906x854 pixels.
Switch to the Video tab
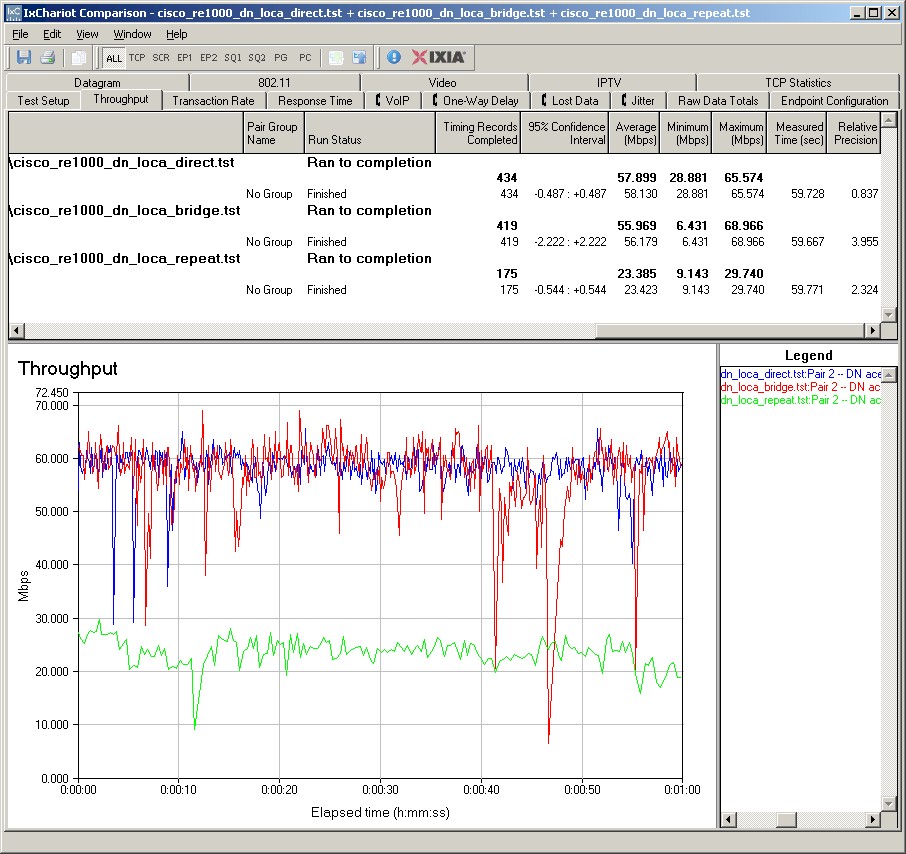tap(443, 83)
